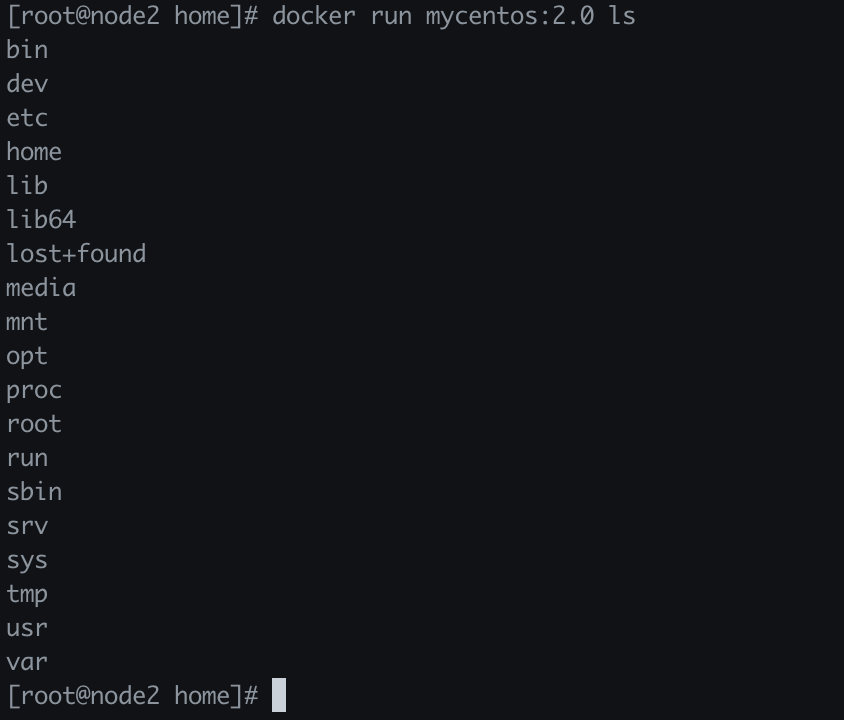Image resolution: width=844 pixels, height=720 pixels.
Task: Click the 'lib64' directory entry
Action: (41, 220)
